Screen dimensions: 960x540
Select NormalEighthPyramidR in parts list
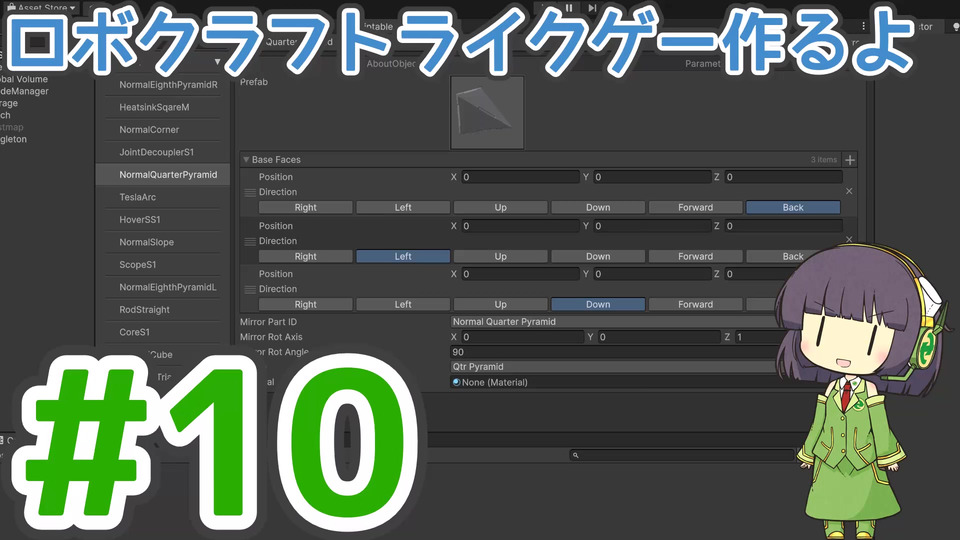coord(168,85)
